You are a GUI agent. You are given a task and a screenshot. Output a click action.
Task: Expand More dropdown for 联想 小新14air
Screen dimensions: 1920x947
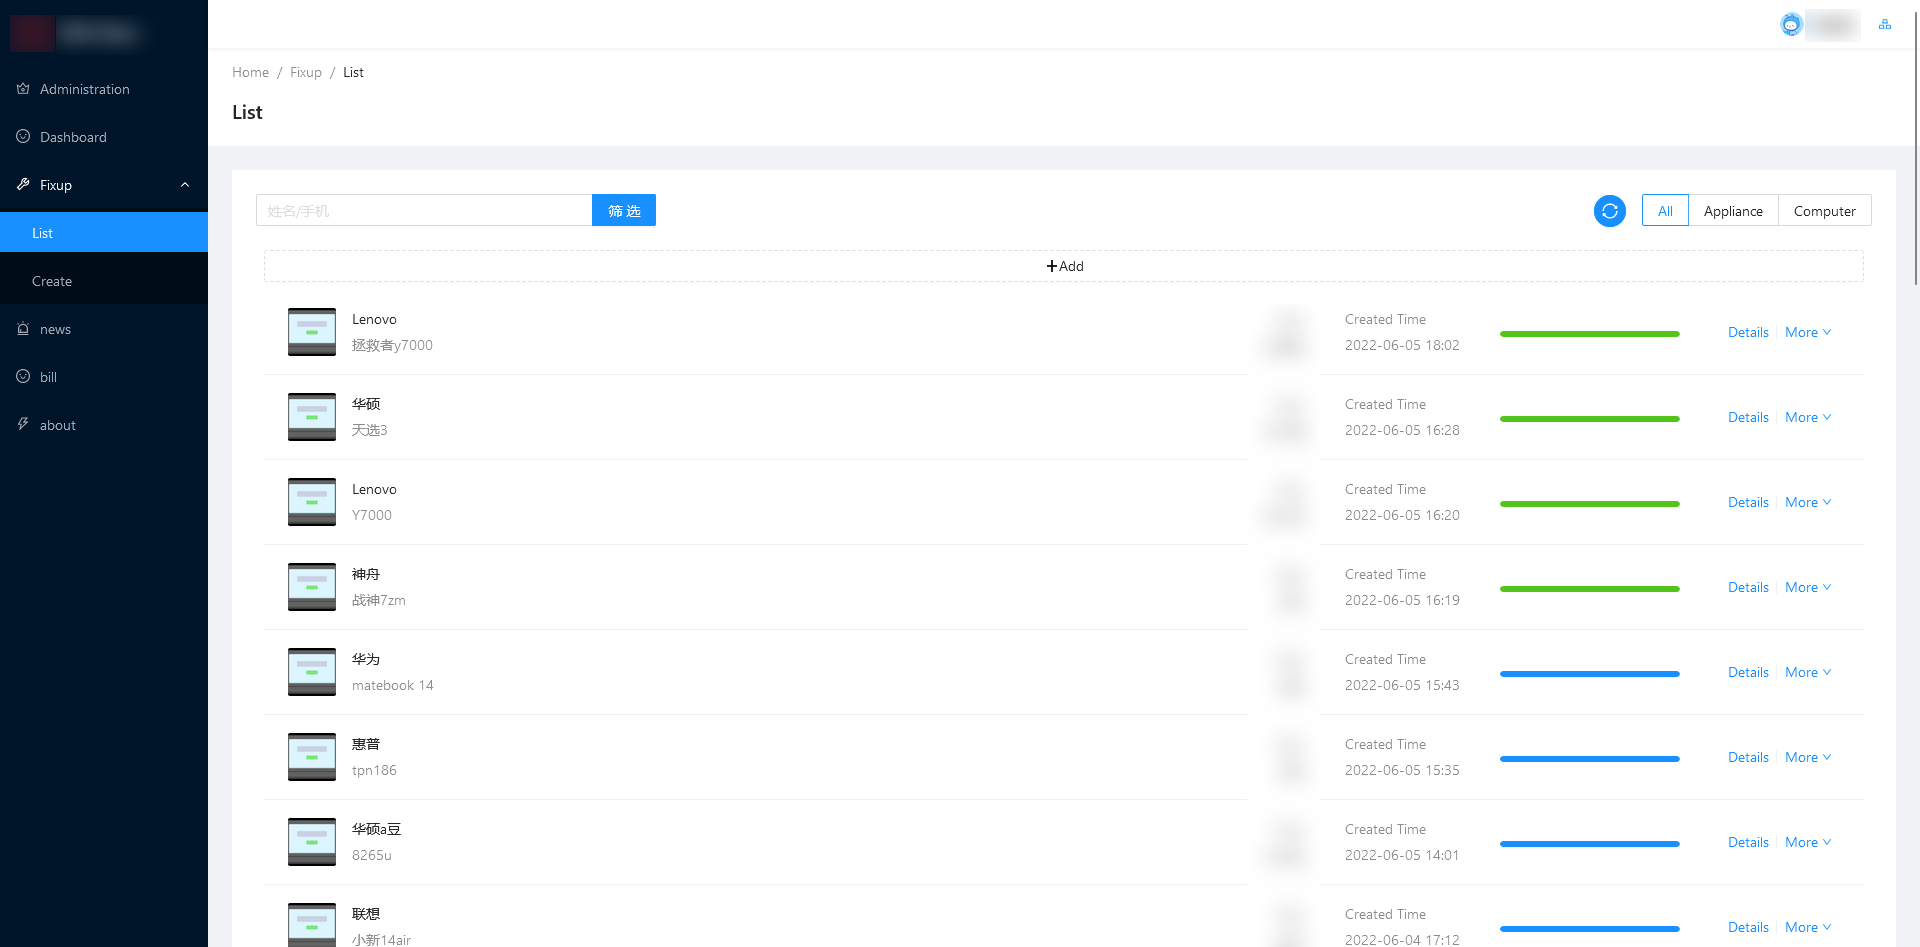click(x=1808, y=927)
